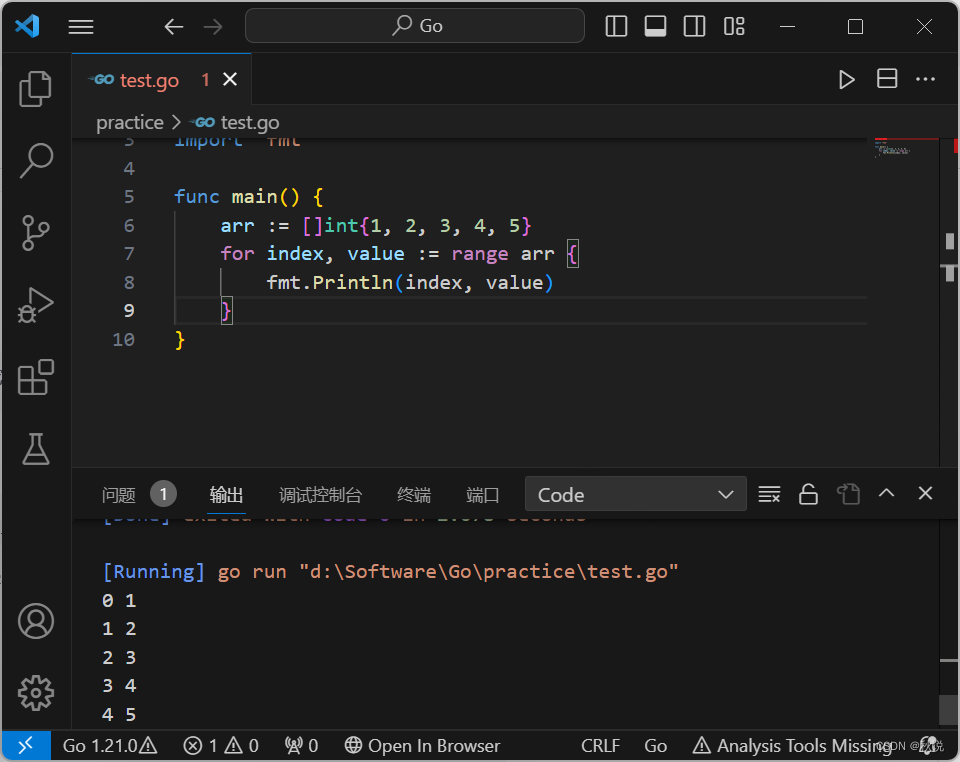Open the Accounts menu
Viewport: 960px width, 762px height.
pyautogui.click(x=36, y=621)
